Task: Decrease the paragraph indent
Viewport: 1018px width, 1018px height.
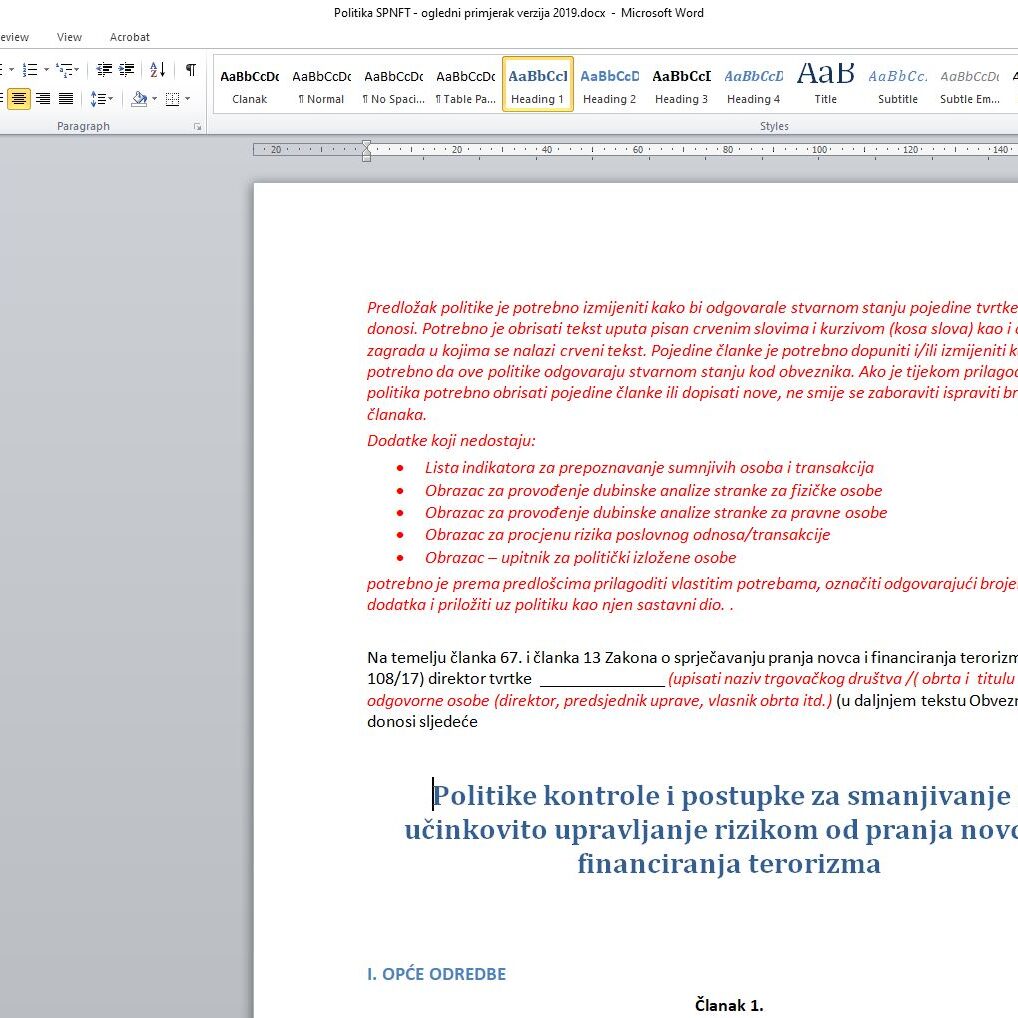Action: (x=104, y=70)
